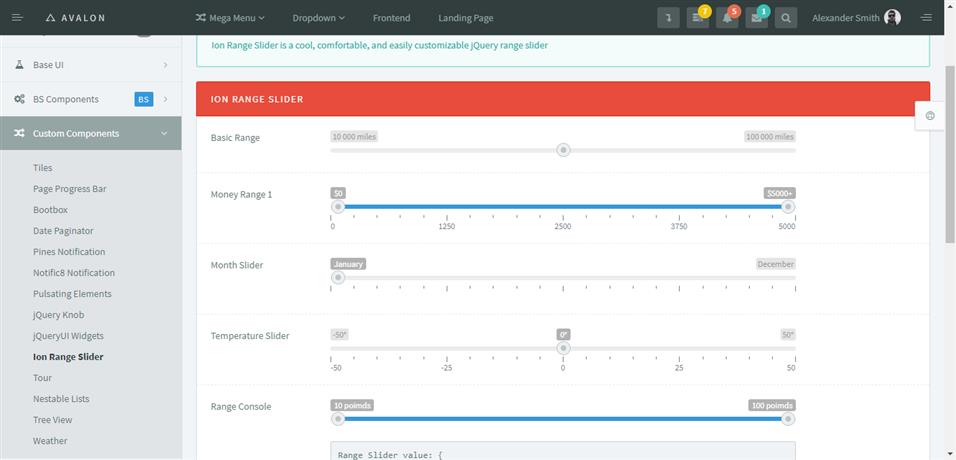Click the BS badge in the sidebar
The width and height of the screenshot is (956, 460).
[143, 99]
